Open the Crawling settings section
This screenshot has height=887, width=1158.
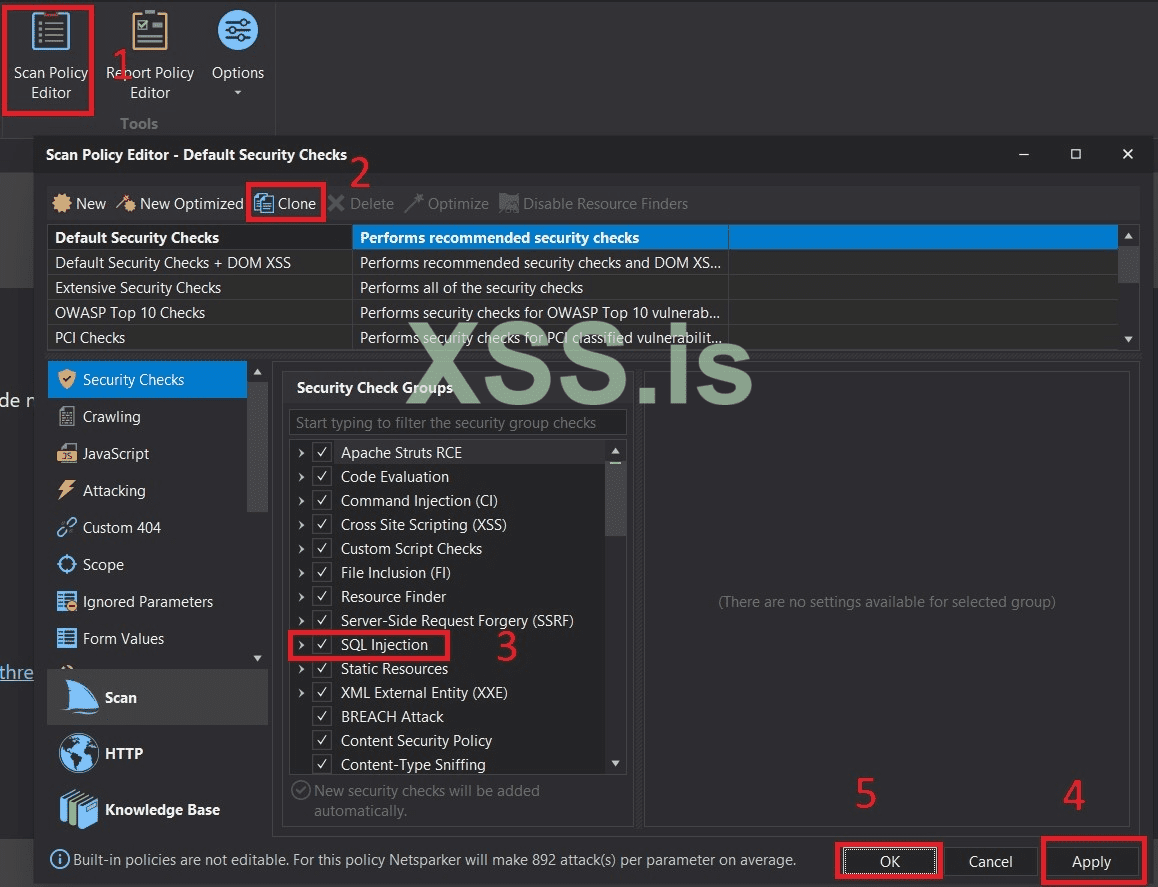[x=147, y=417]
